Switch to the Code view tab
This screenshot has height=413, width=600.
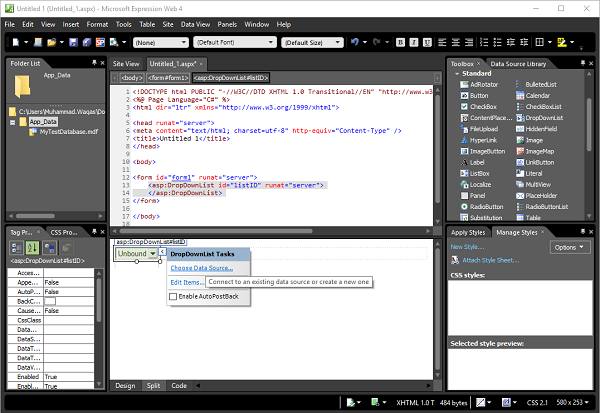tap(179, 385)
